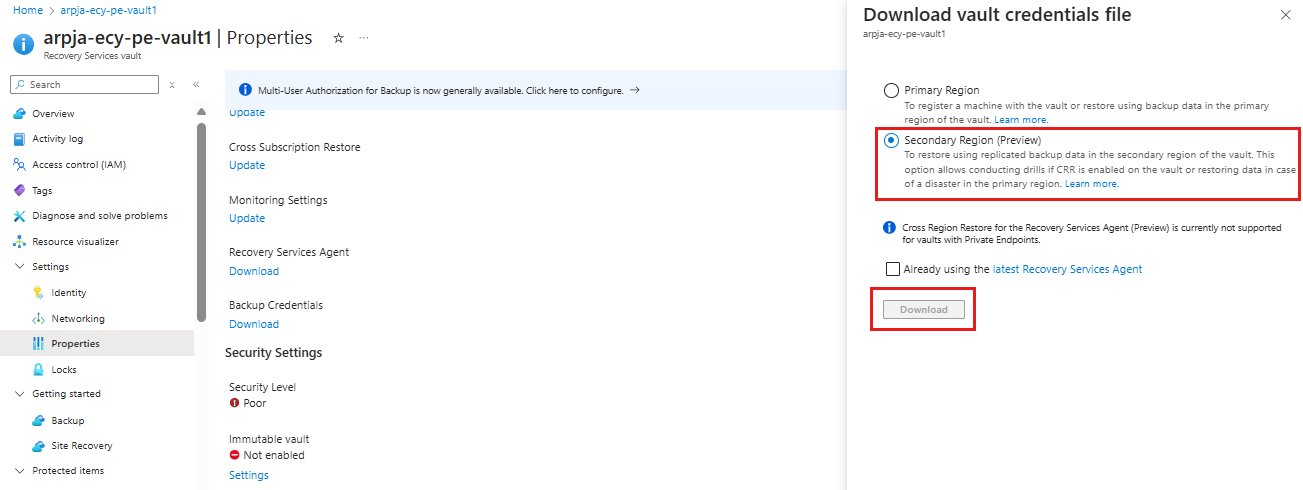Click the Diagnose and solve problems icon
Screen dimensions: 1303x490
pos(19,216)
